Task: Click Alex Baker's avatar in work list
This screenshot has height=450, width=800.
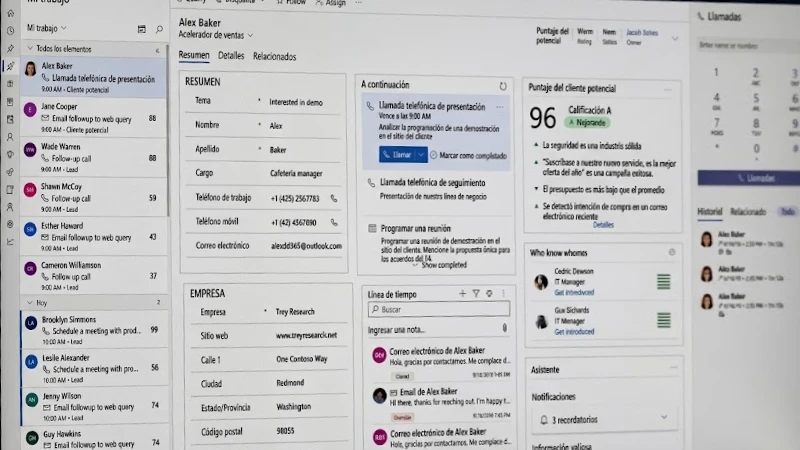Action: point(31,69)
